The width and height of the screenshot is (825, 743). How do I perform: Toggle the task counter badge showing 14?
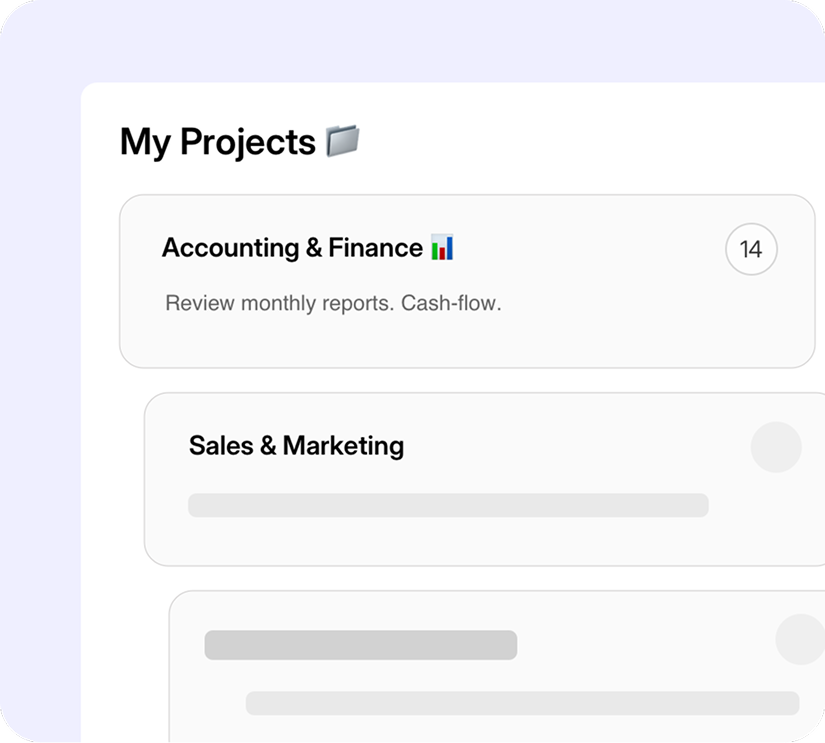coord(751,249)
